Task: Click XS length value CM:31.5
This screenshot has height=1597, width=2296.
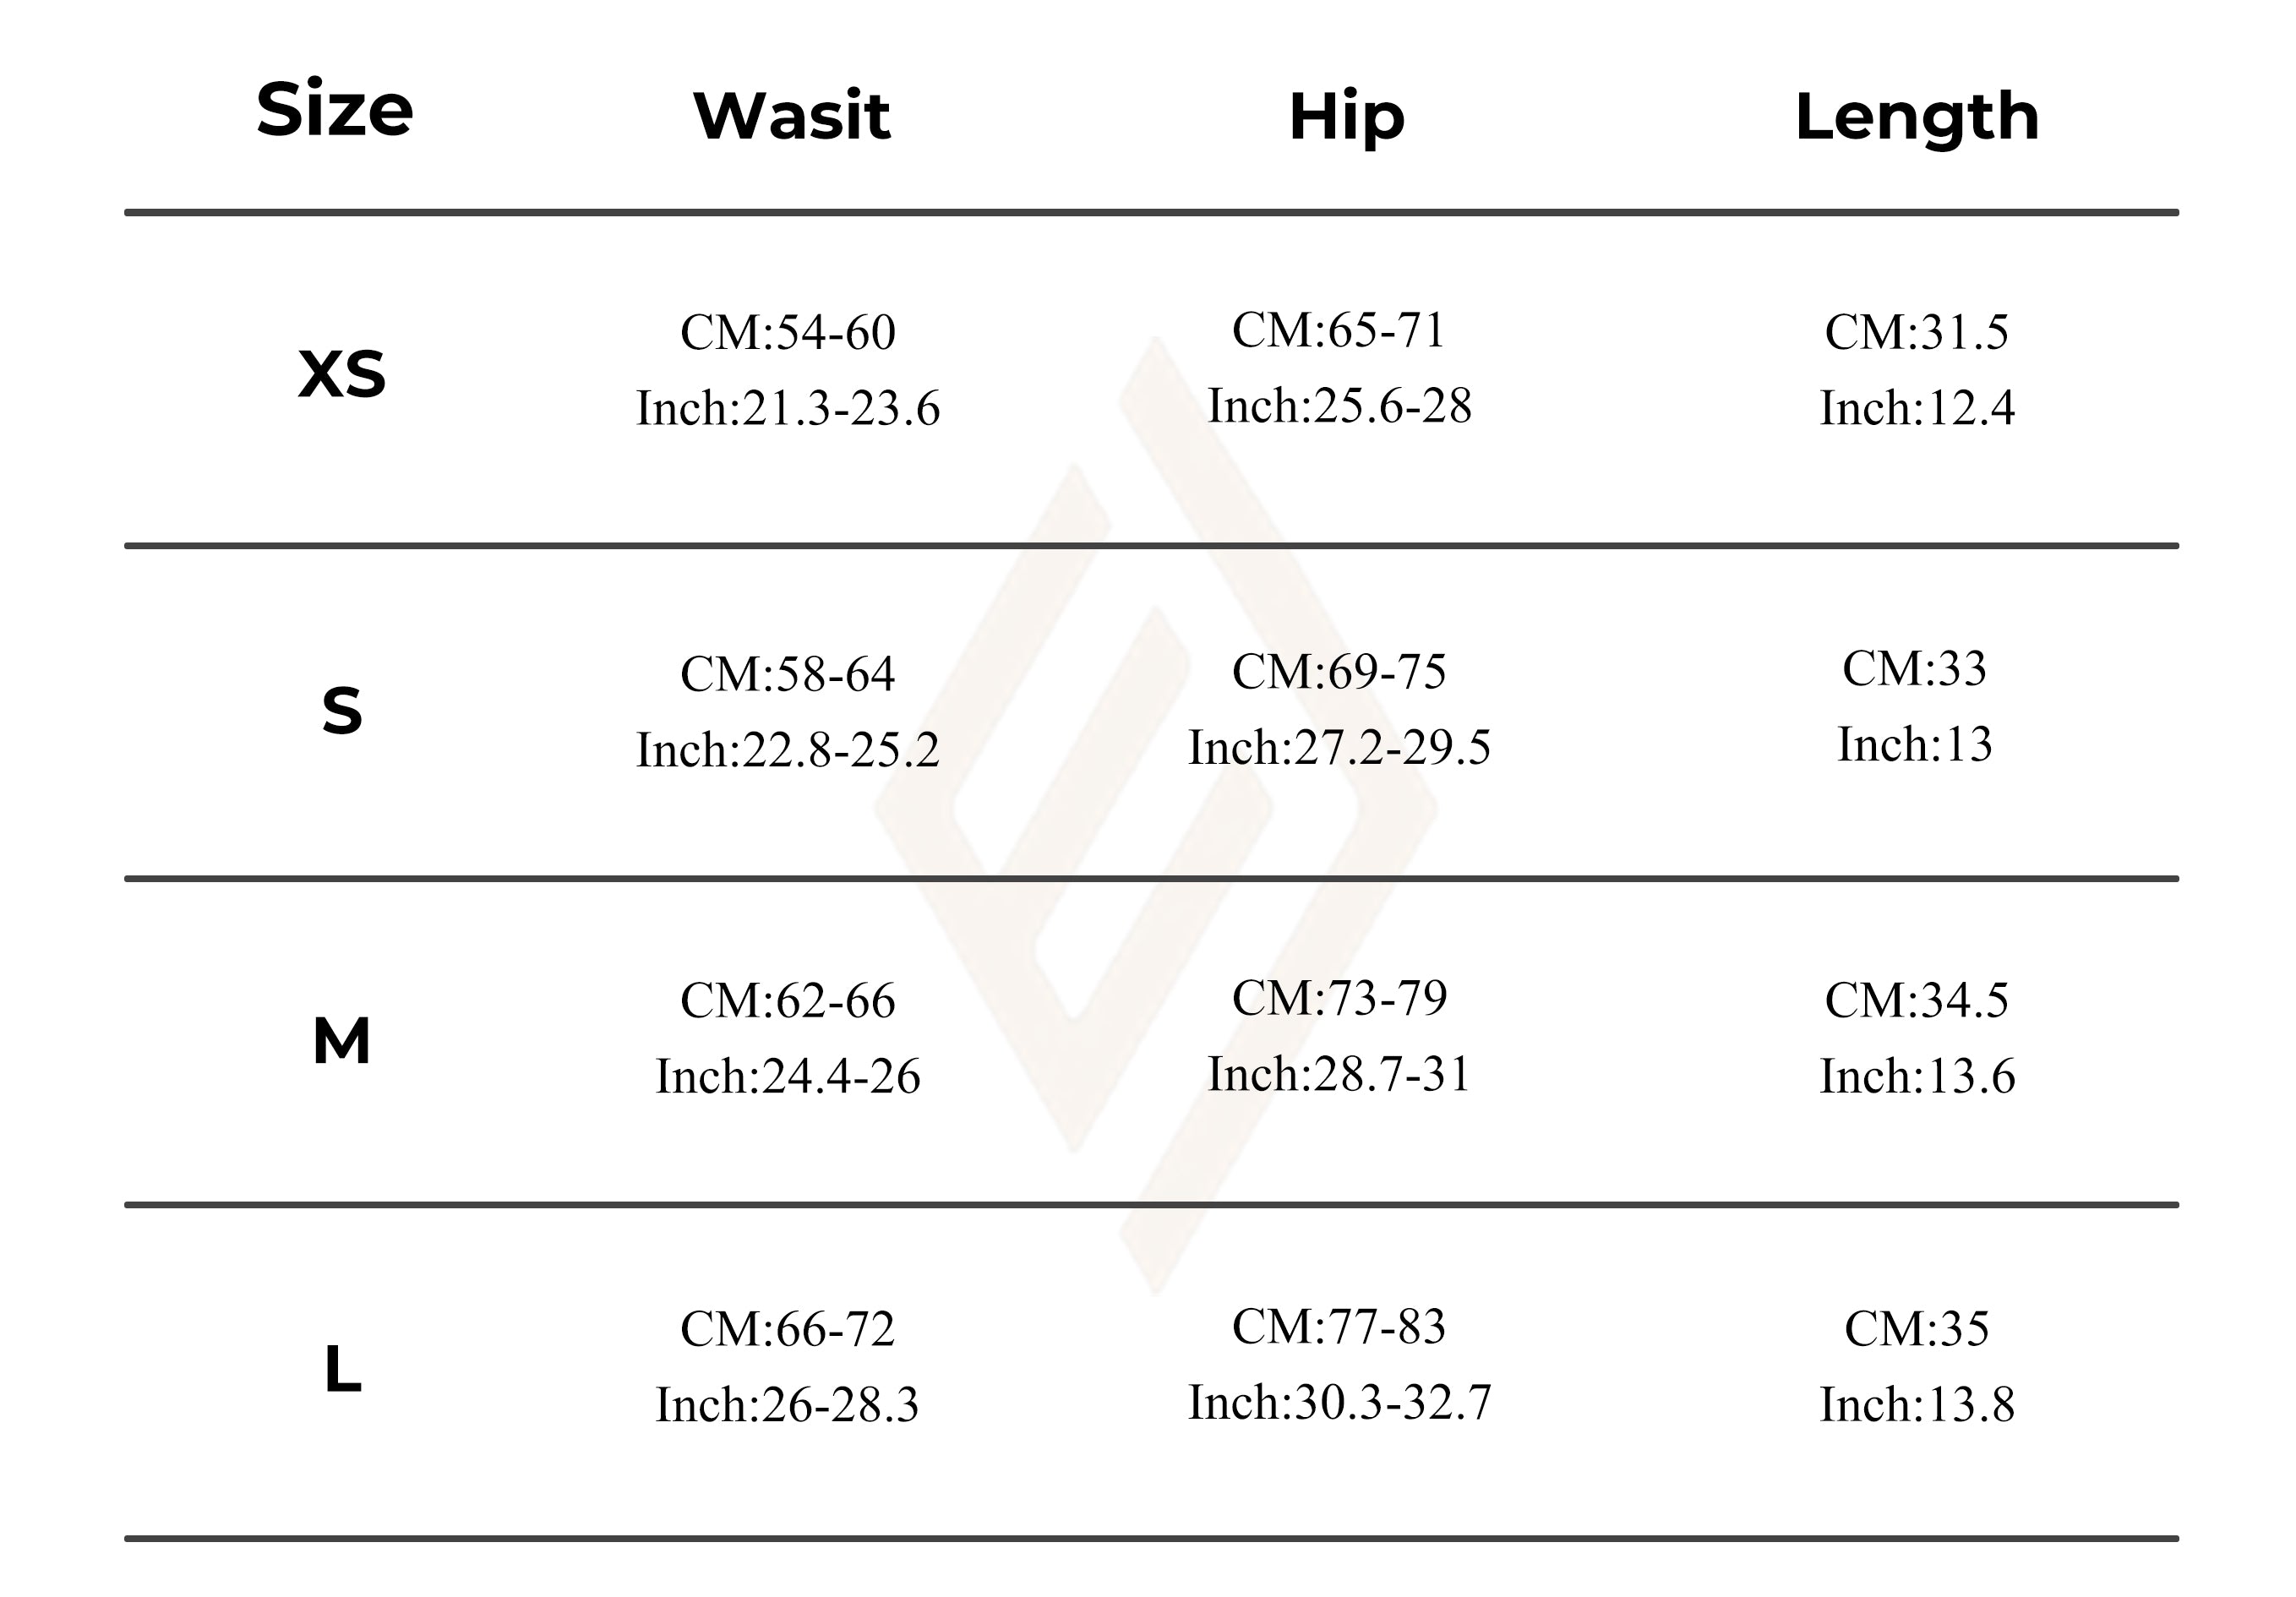Action: [x=1916, y=332]
